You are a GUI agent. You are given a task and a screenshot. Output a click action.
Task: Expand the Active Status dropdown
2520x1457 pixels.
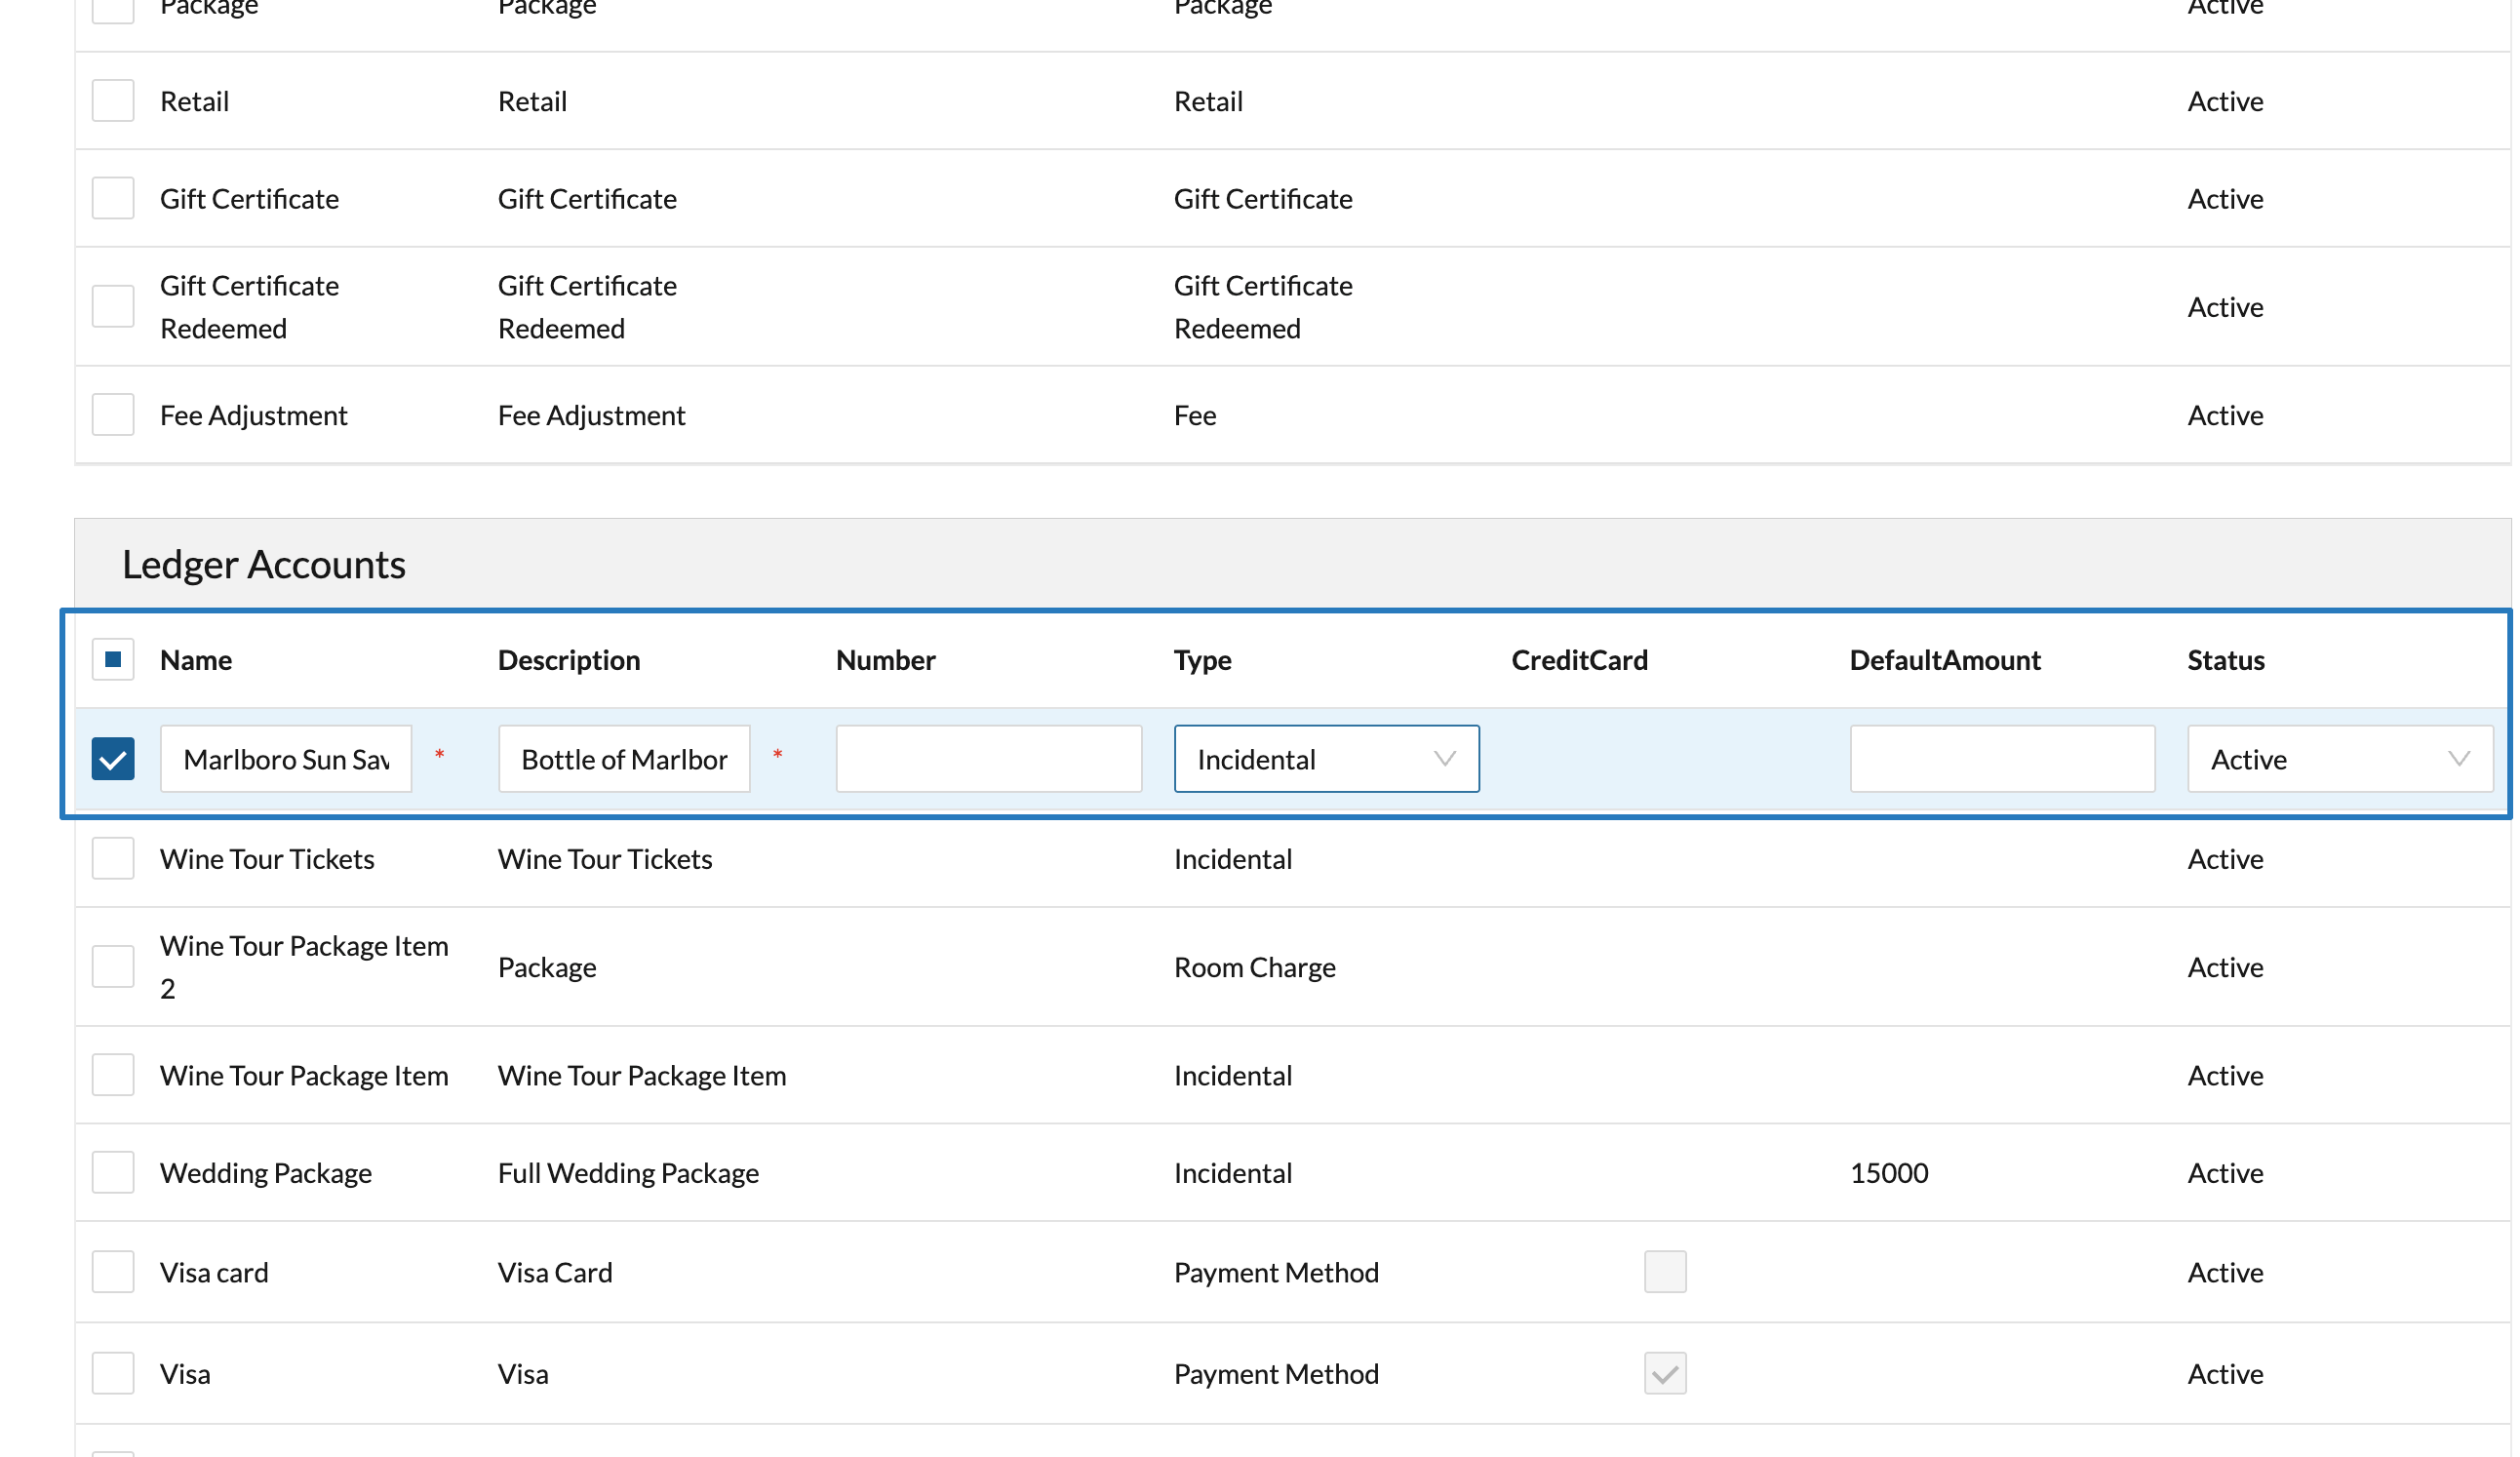(2339, 759)
